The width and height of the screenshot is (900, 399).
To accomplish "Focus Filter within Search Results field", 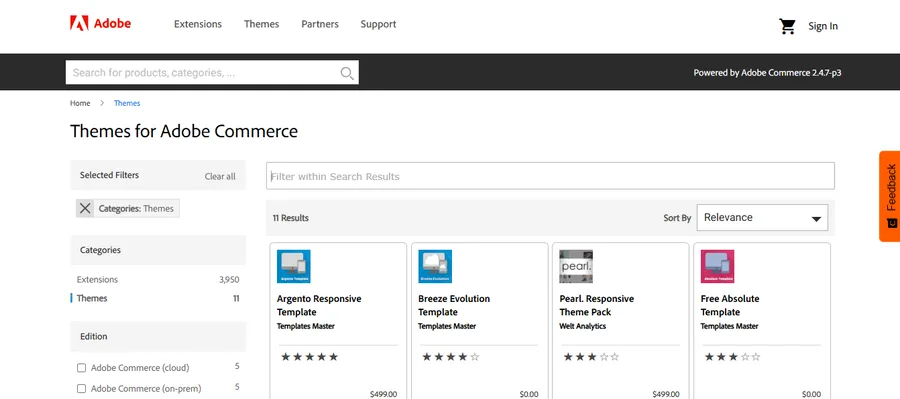I will [550, 176].
